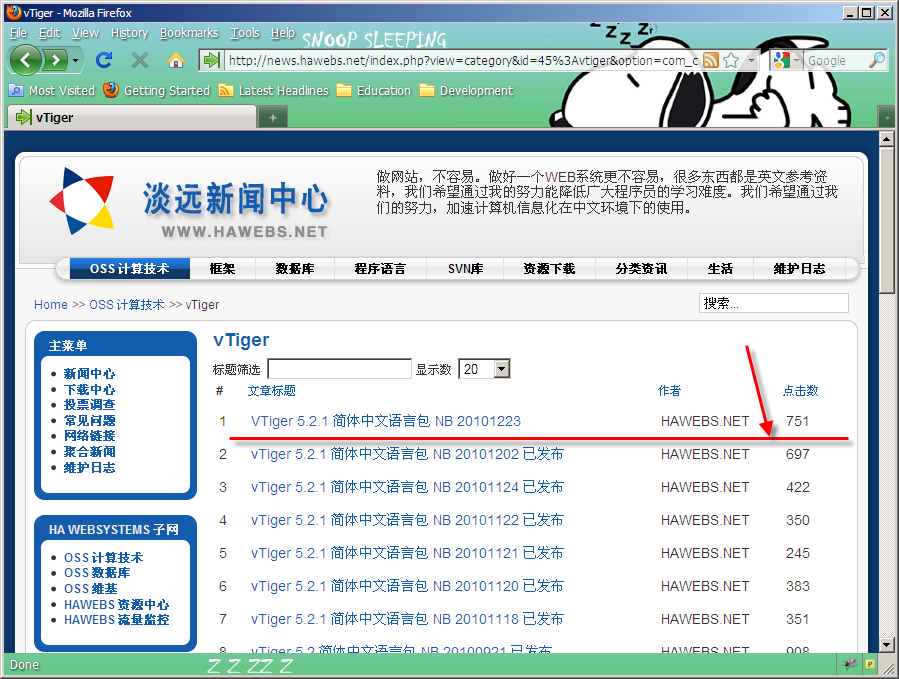
Task: Open the Most Visited bookmarks folder
Action: point(52,91)
